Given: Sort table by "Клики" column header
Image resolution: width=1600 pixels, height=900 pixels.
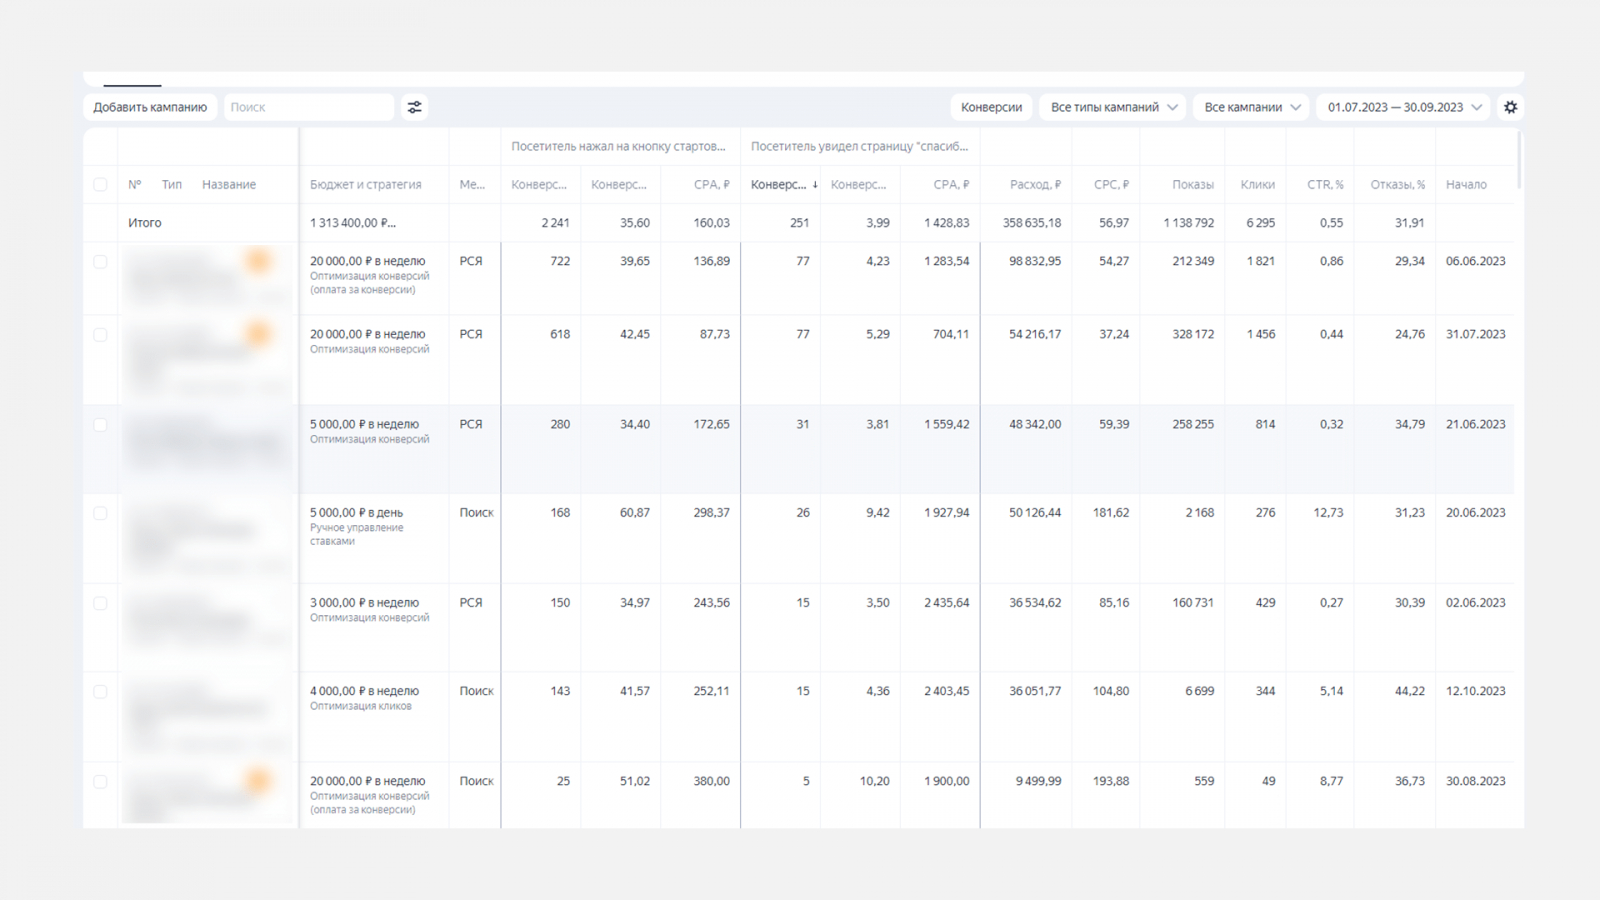Looking at the screenshot, I should (1257, 185).
